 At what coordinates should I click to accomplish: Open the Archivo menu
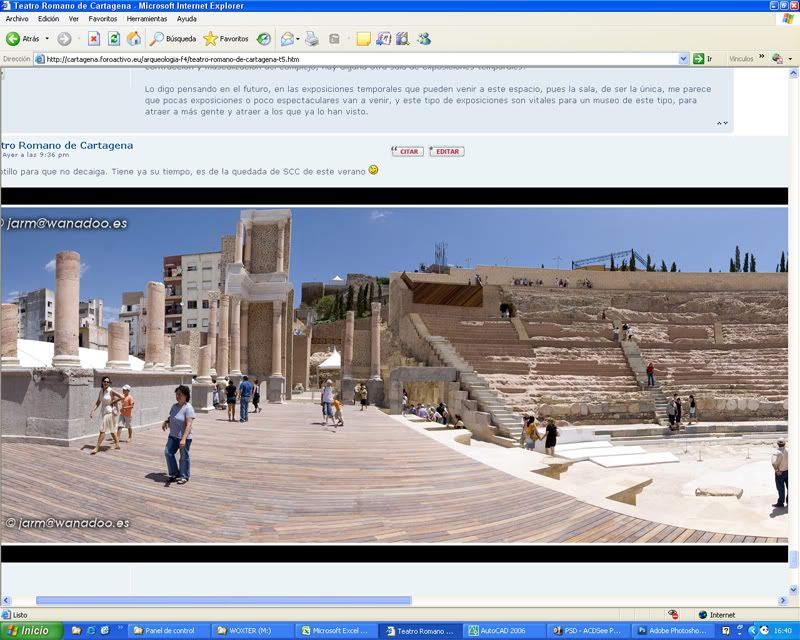click(17, 19)
